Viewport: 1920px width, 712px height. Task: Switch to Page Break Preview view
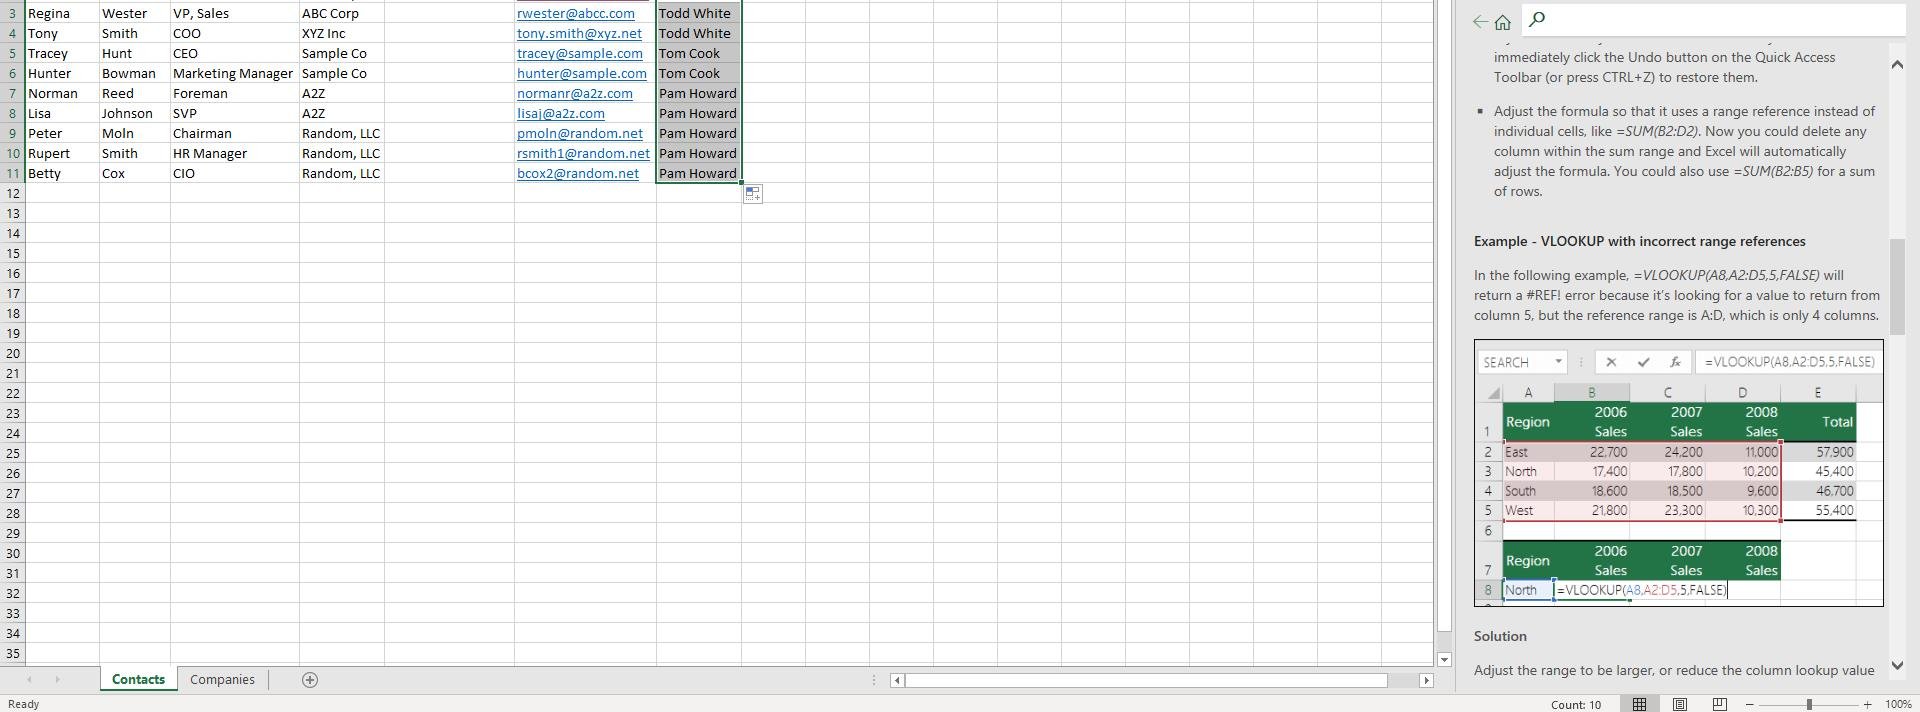pyautogui.click(x=1720, y=704)
